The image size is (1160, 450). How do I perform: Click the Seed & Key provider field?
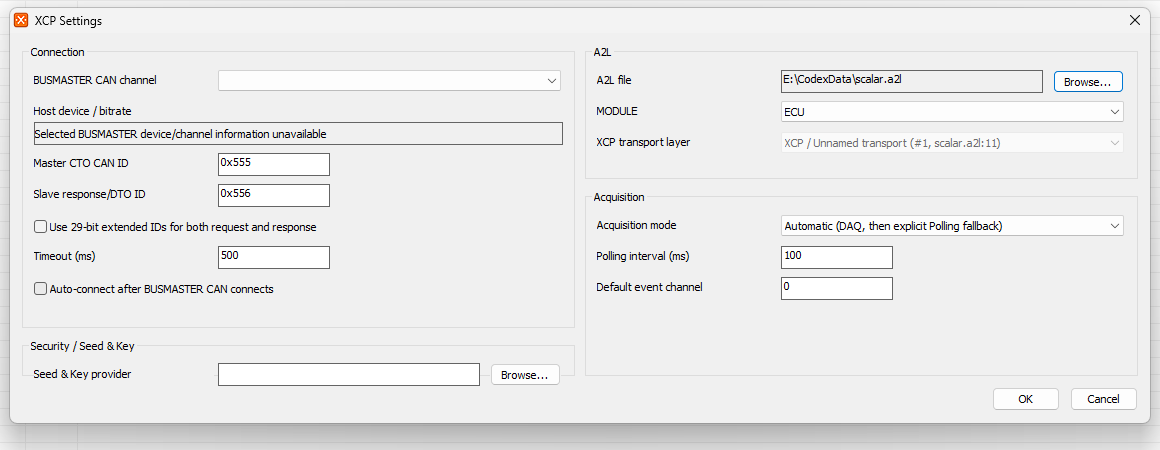pos(349,375)
